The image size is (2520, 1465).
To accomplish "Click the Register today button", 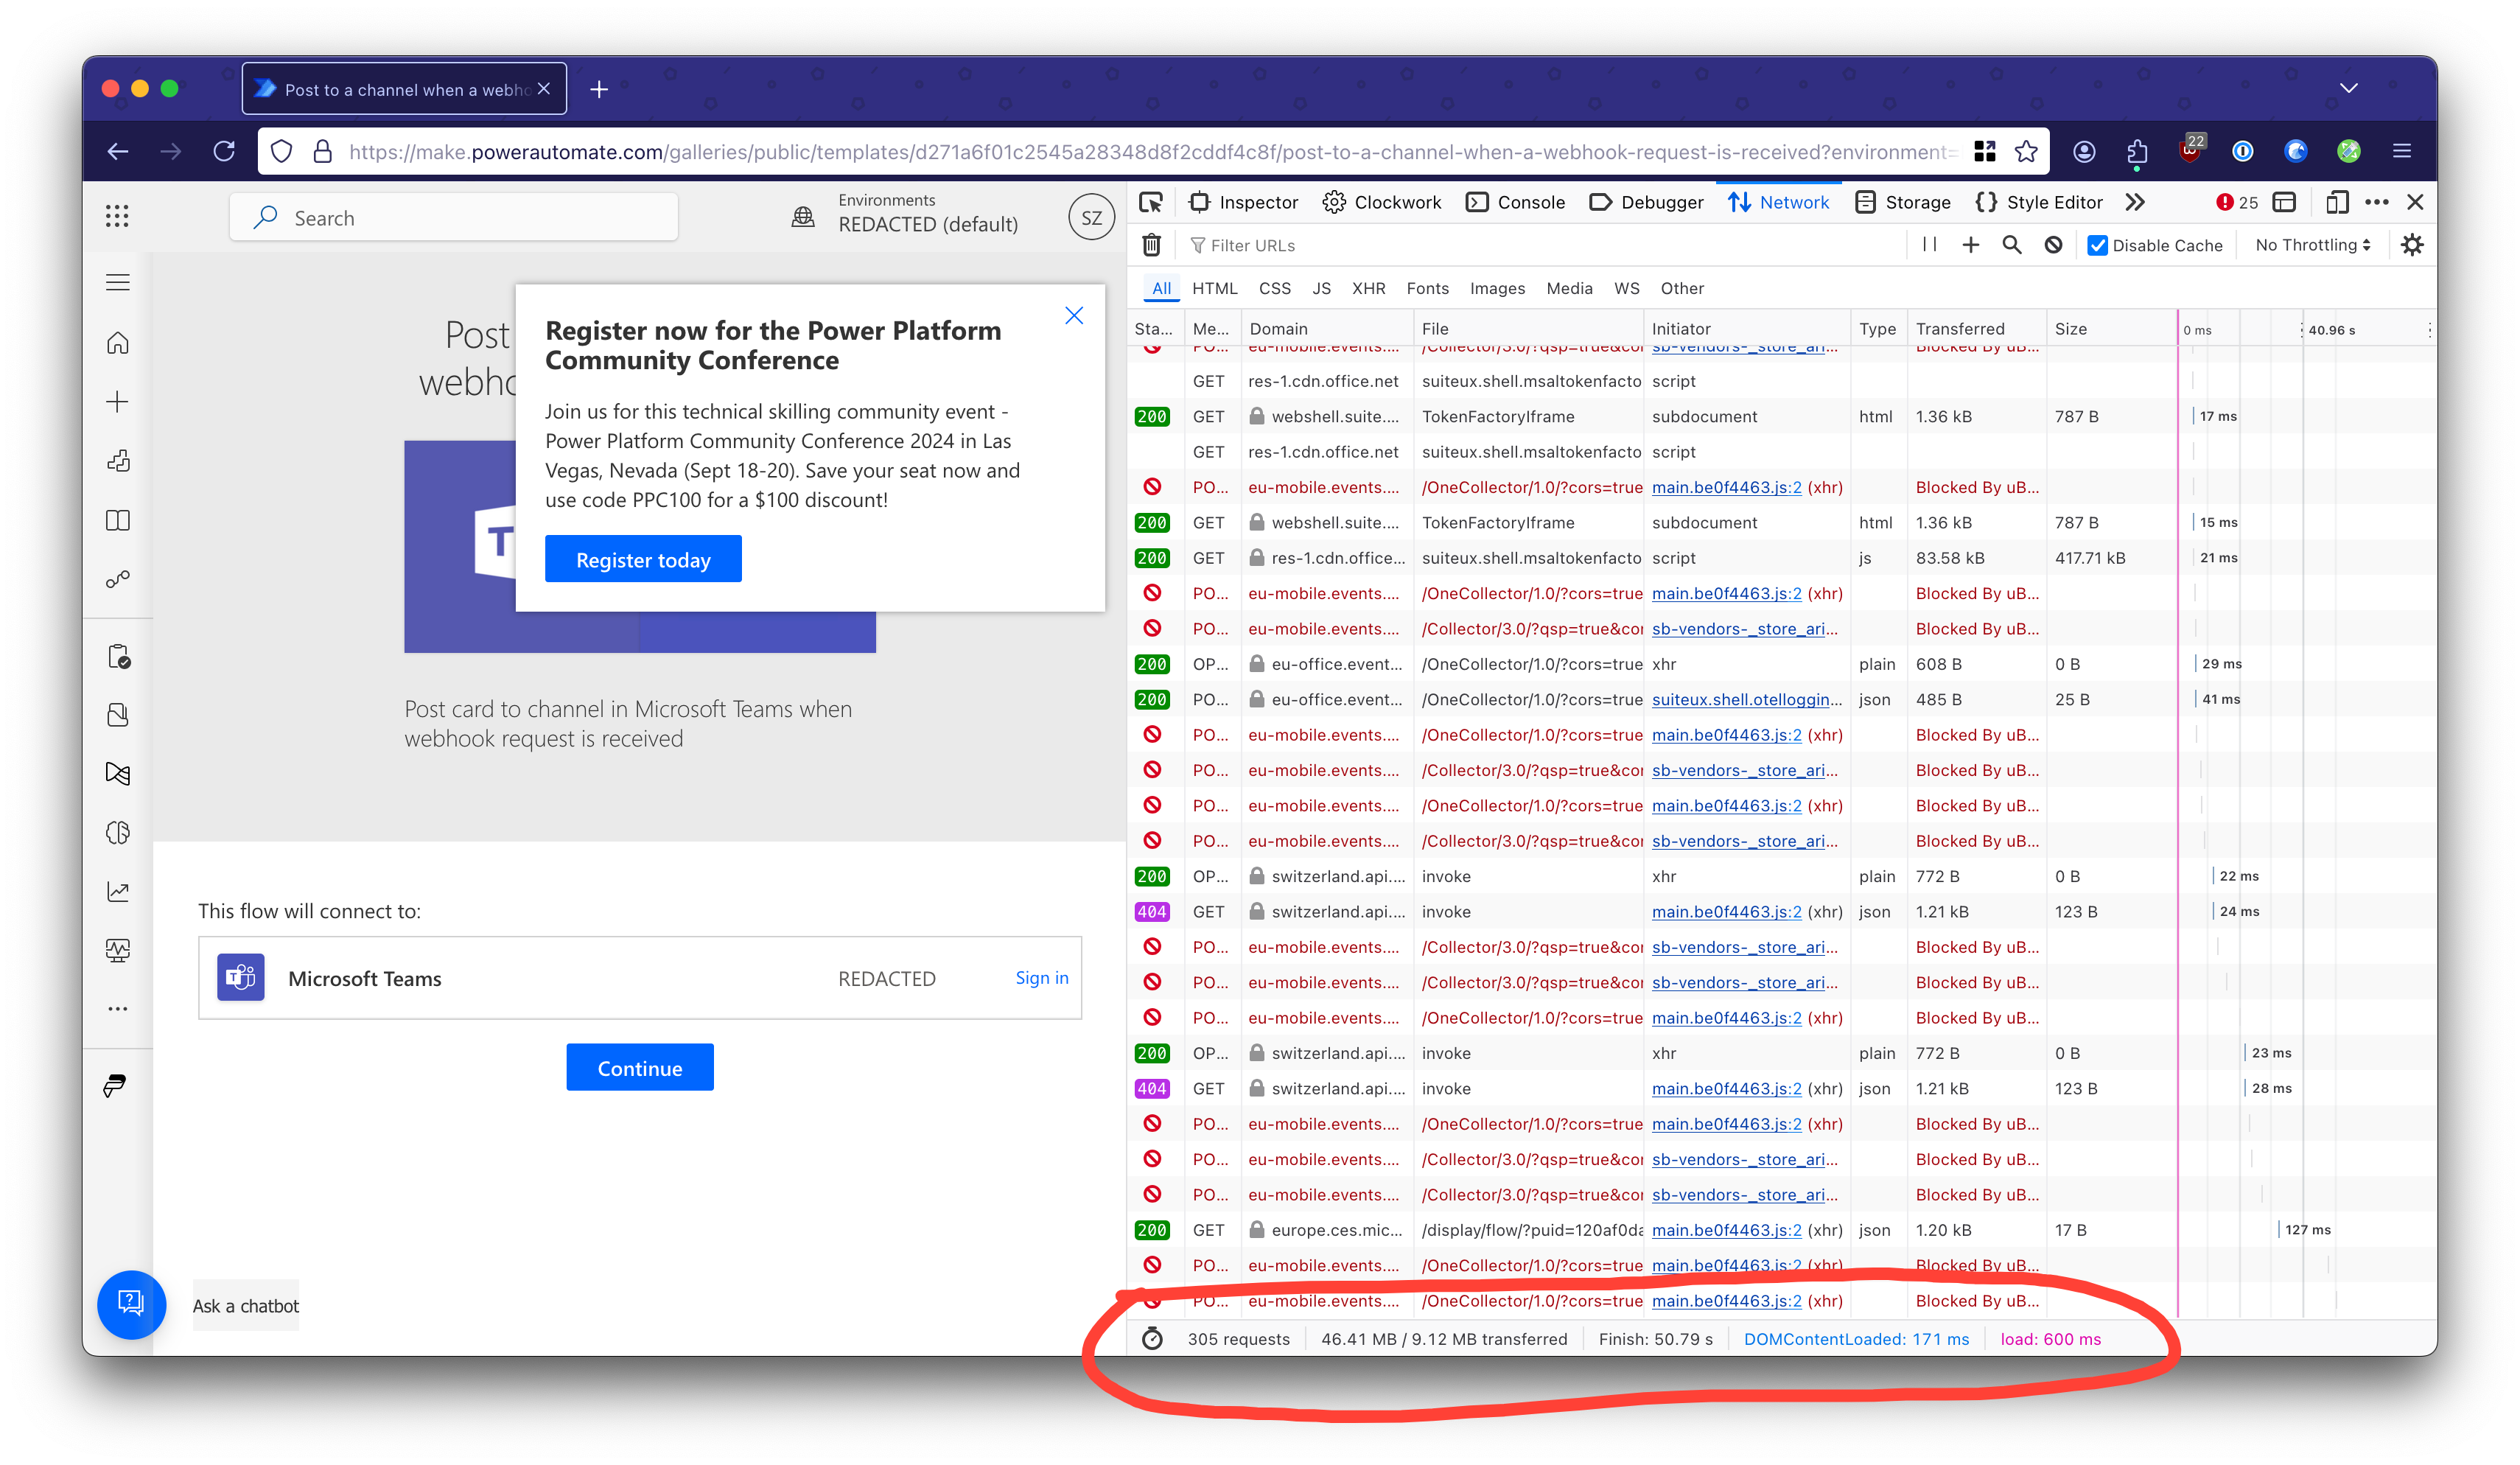I will click(643, 559).
